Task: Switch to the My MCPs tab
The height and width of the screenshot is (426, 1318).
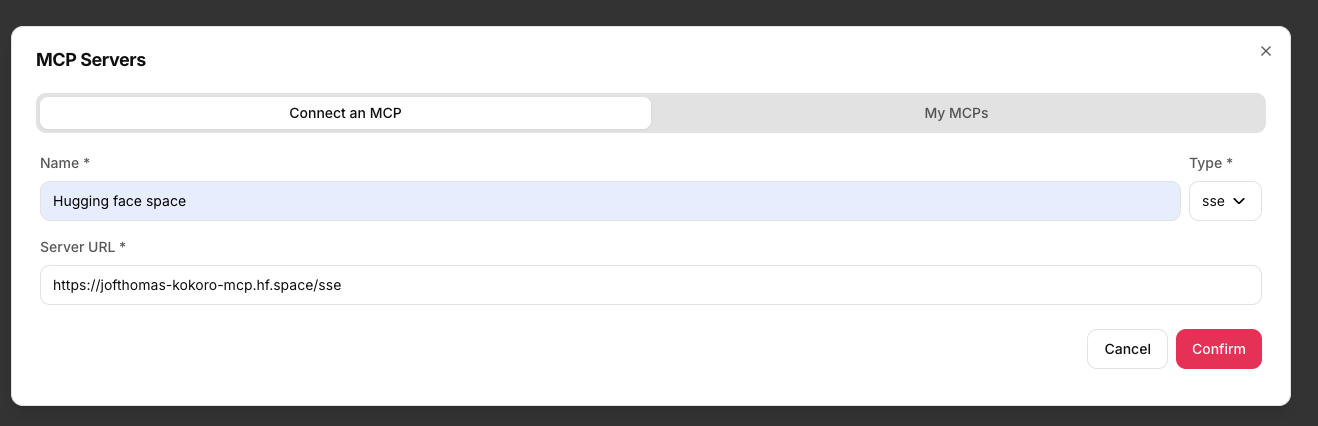Action: (x=956, y=113)
